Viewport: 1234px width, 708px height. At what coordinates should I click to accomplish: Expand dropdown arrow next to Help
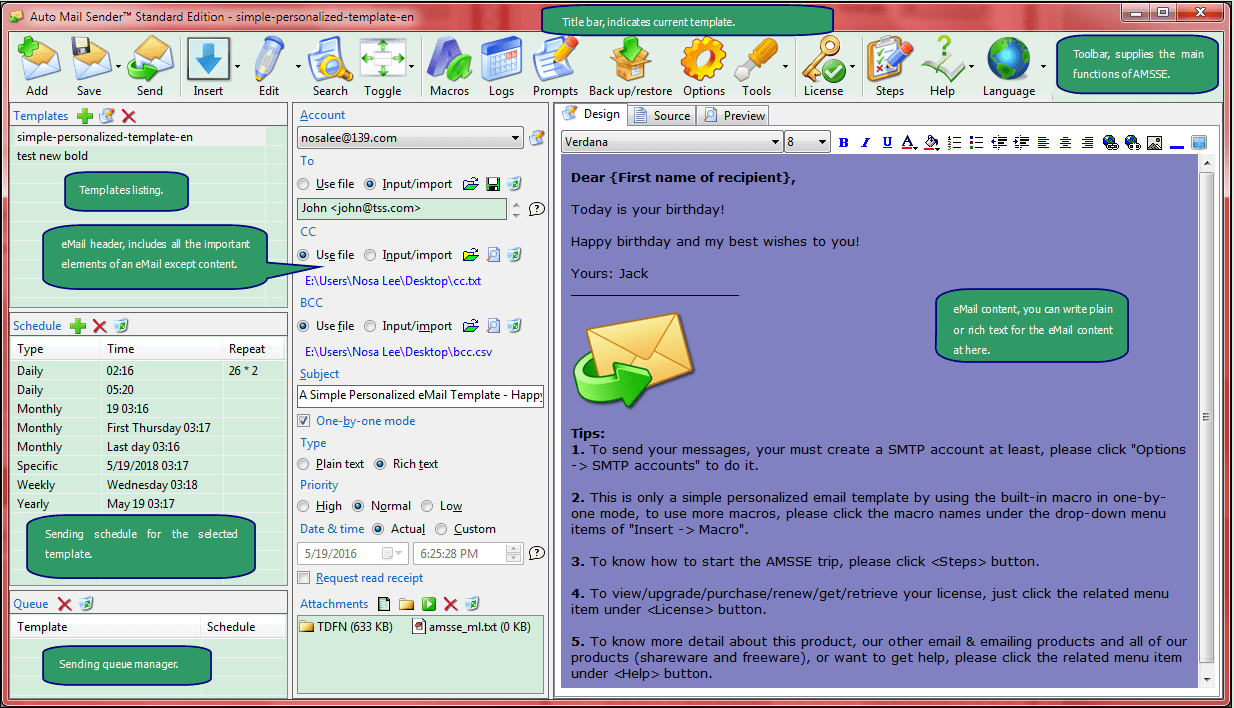(x=971, y=67)
